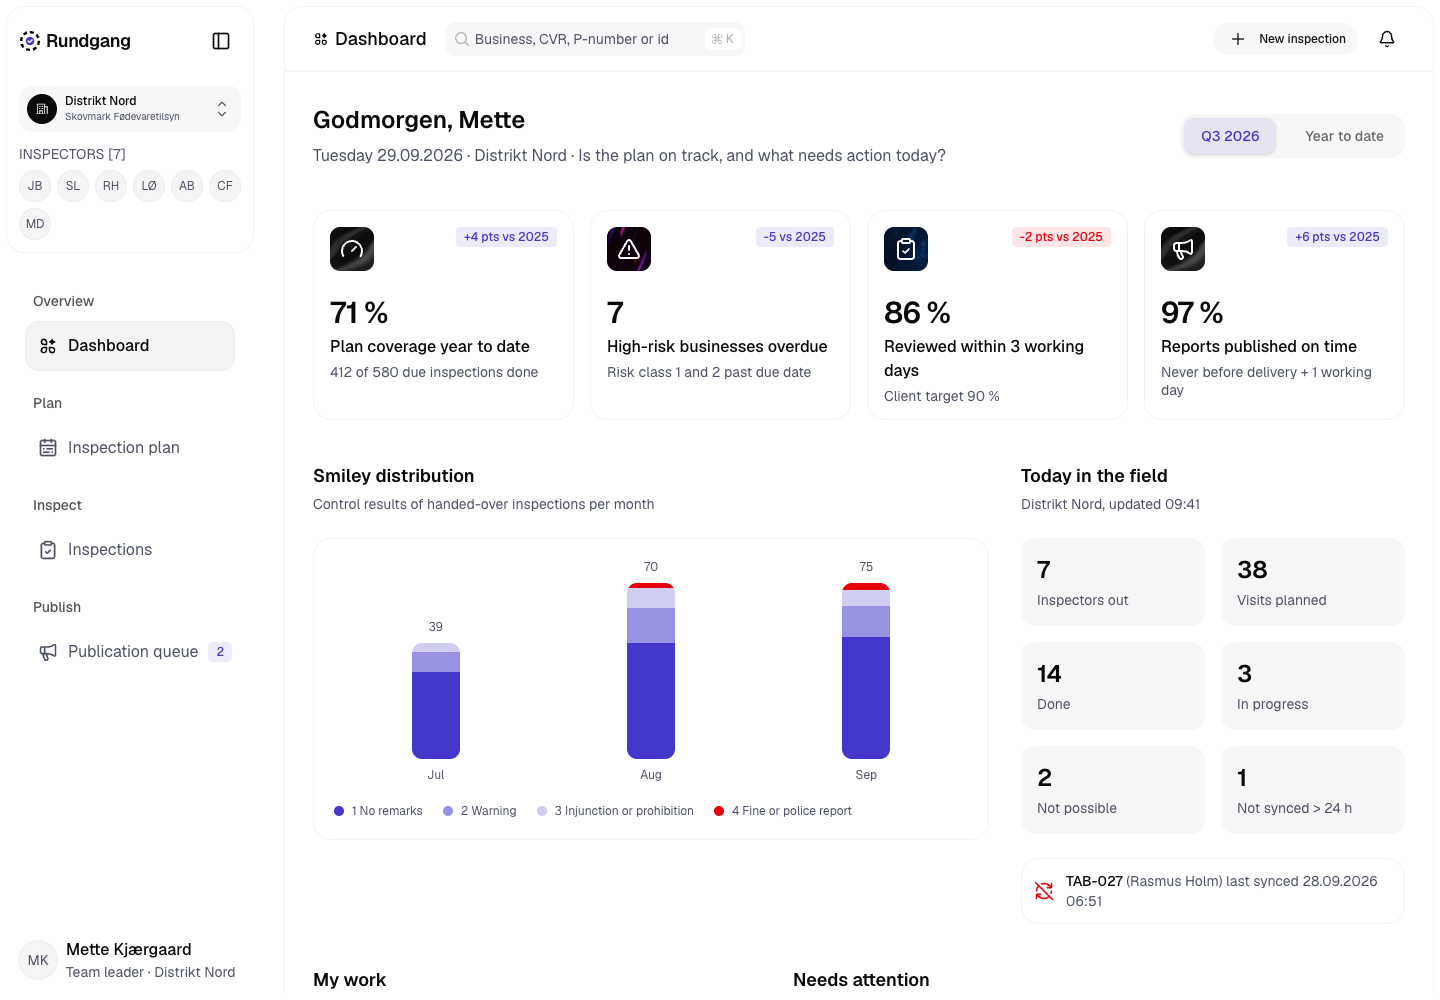This screenshot has height=1000, width=1440.
Task: Open the Not synced > 24 h tile
Action: point(1313,790)
